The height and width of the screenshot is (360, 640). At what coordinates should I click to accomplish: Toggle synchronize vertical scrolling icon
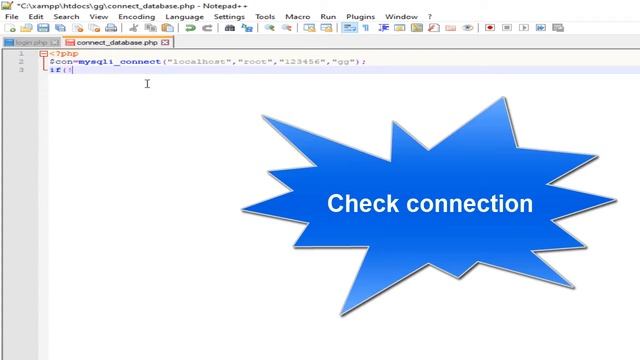point(309,28)
